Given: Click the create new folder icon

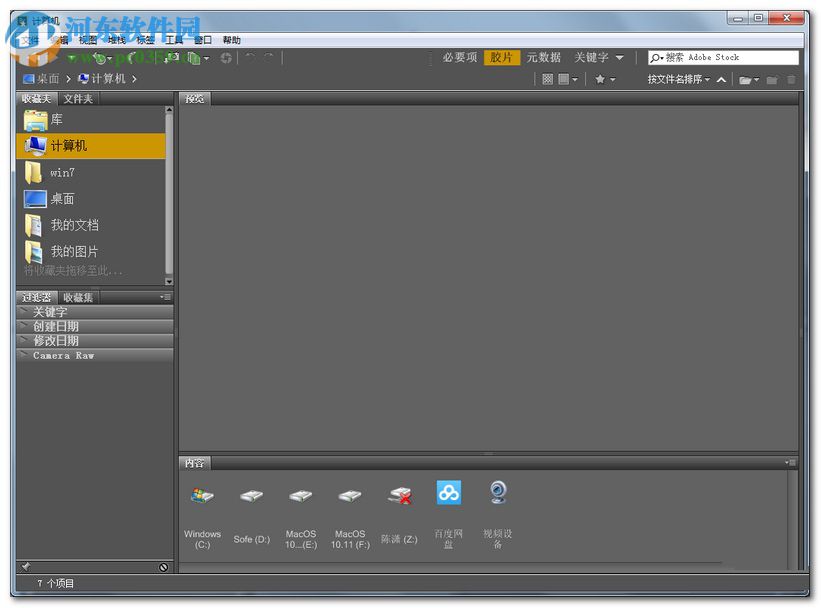Looking at the screenshot, I should tap(771, 79).
